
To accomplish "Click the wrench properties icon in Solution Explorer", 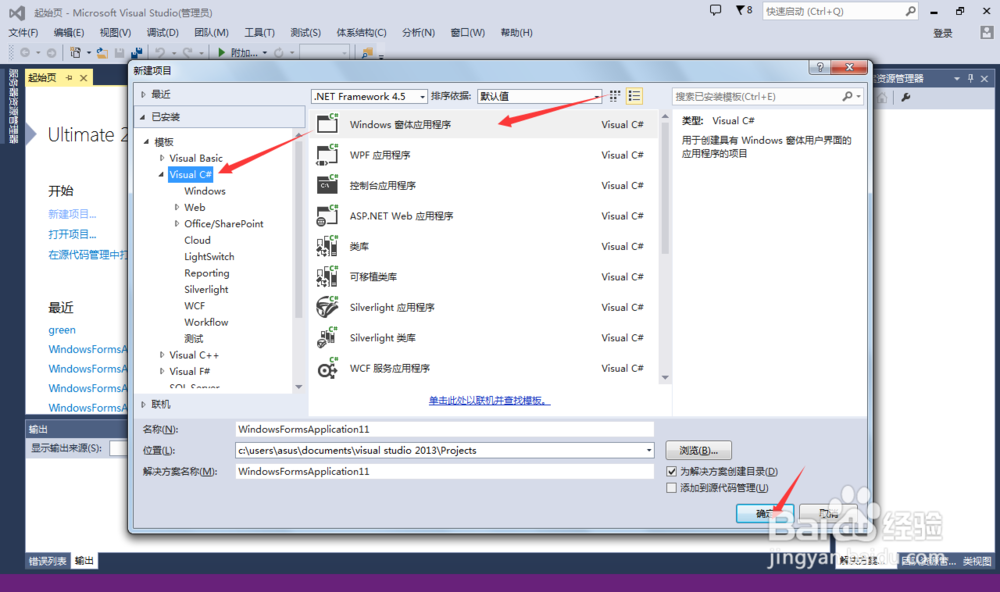I will [x=906, y=98].
